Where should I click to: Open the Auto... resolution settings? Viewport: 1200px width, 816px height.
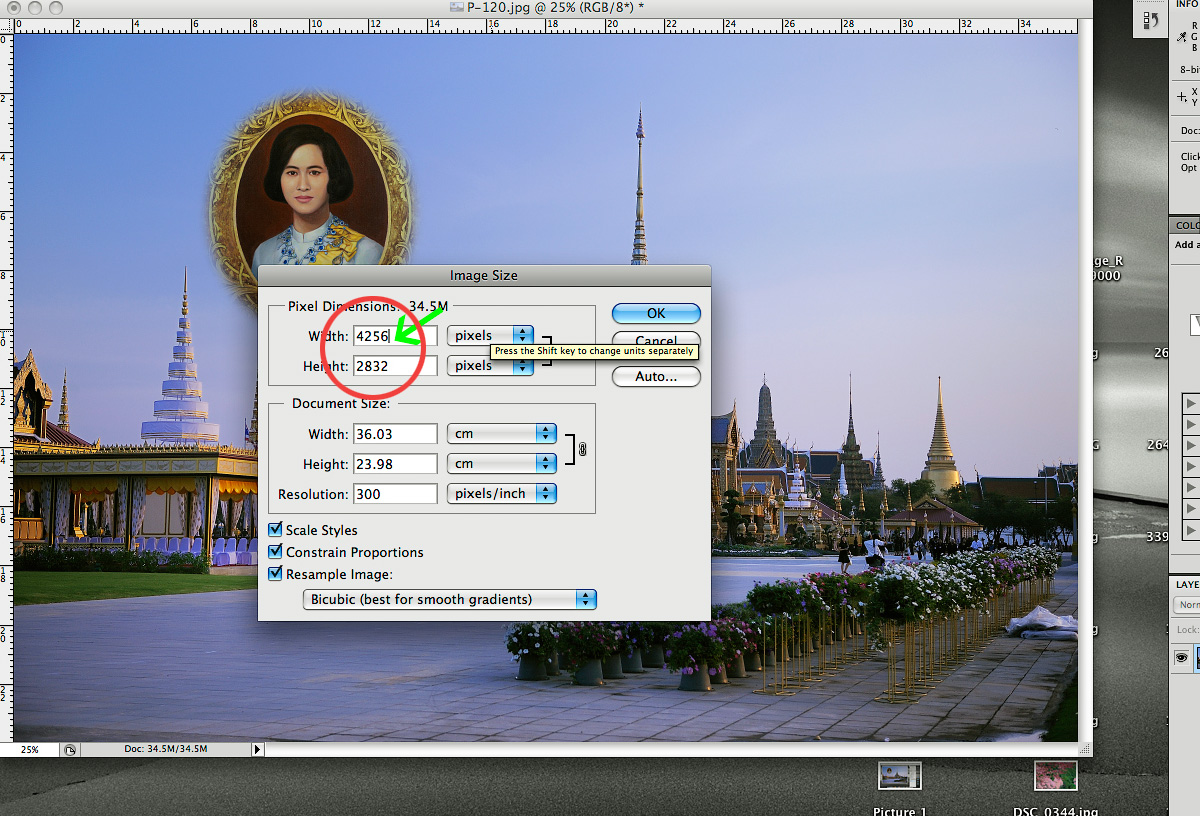[655, 377]
